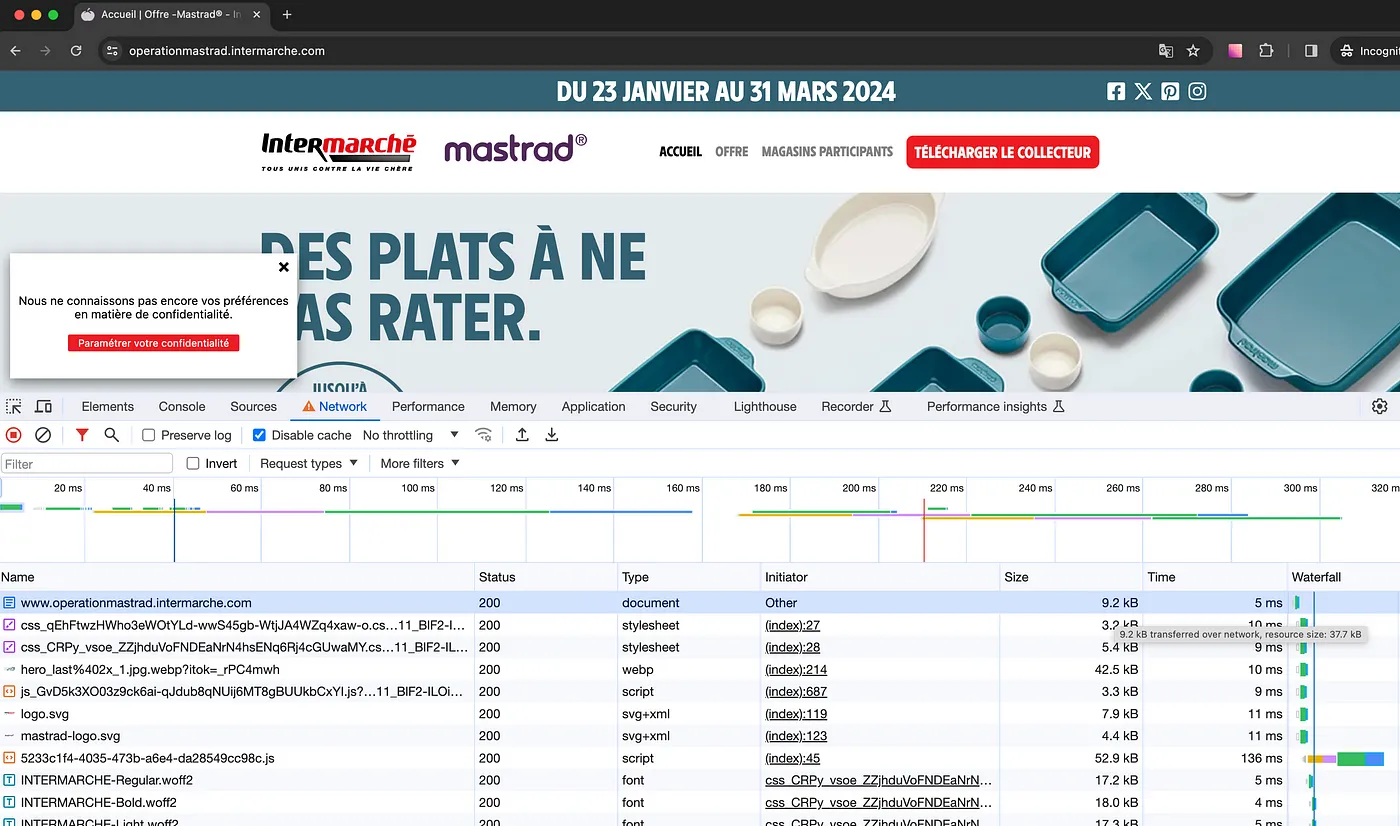Click the address bar URL
The image size is (1400, 826).
point(227,51)
